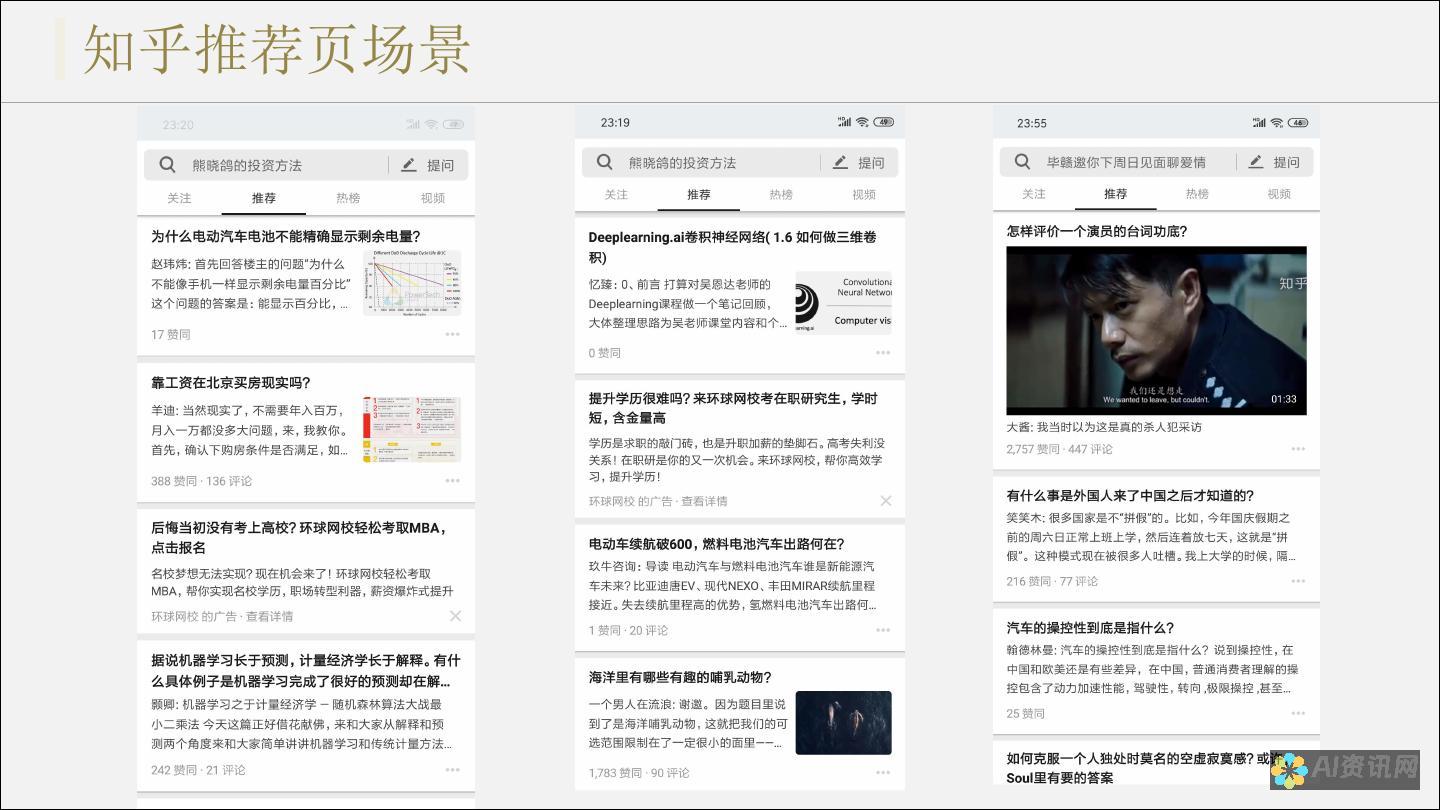The width and height of the screenshot is (1440, 810).
Task: Select 视频 tab in middle phone
Action: point(864,194)
